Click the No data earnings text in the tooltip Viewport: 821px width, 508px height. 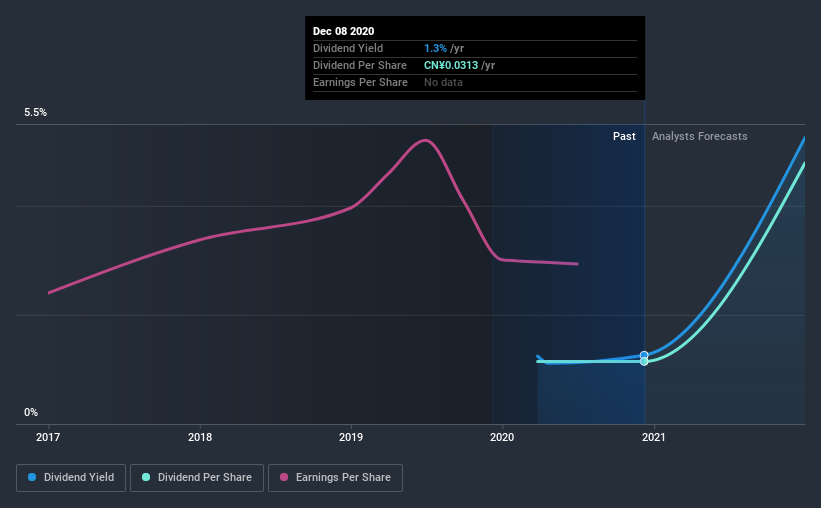(x=443, y=82)
